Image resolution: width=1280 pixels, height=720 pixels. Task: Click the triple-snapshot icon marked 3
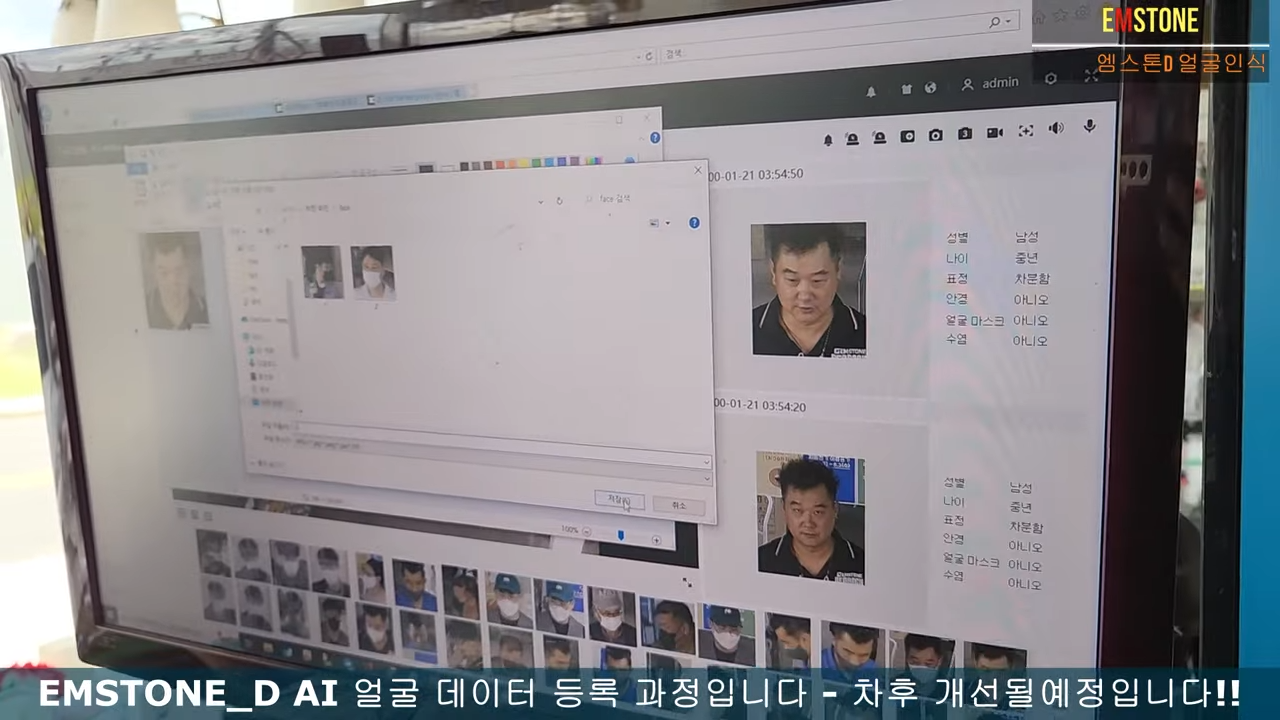click(964, 134)
